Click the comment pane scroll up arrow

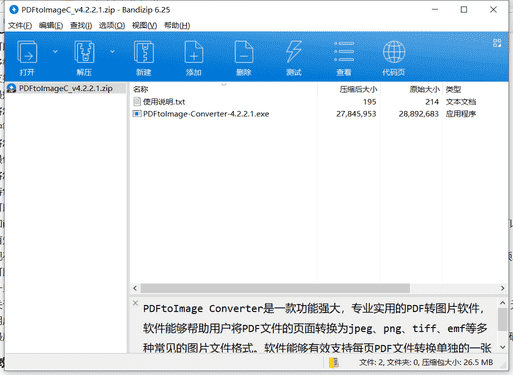click(502, 303)
